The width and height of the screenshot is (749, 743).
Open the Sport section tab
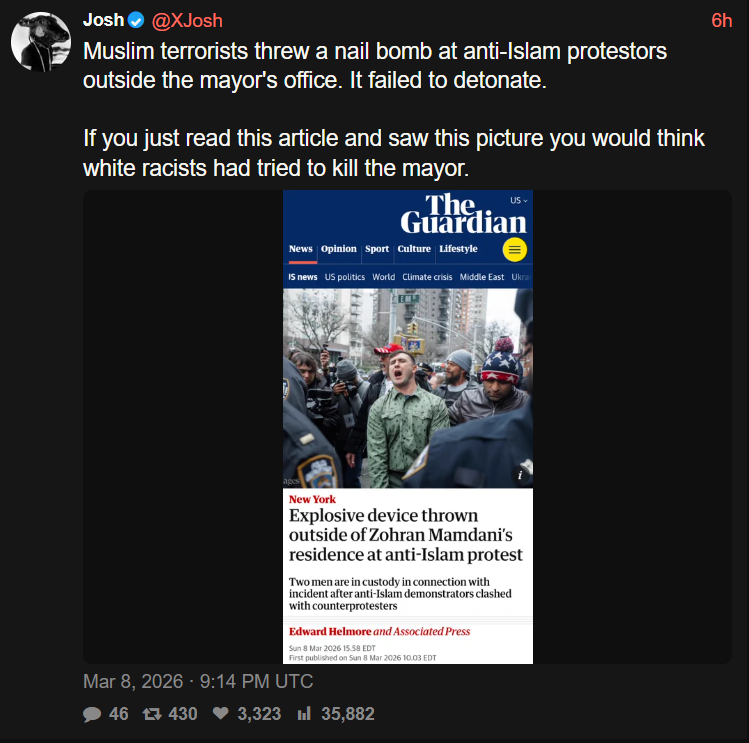click(x=377, y=249)
